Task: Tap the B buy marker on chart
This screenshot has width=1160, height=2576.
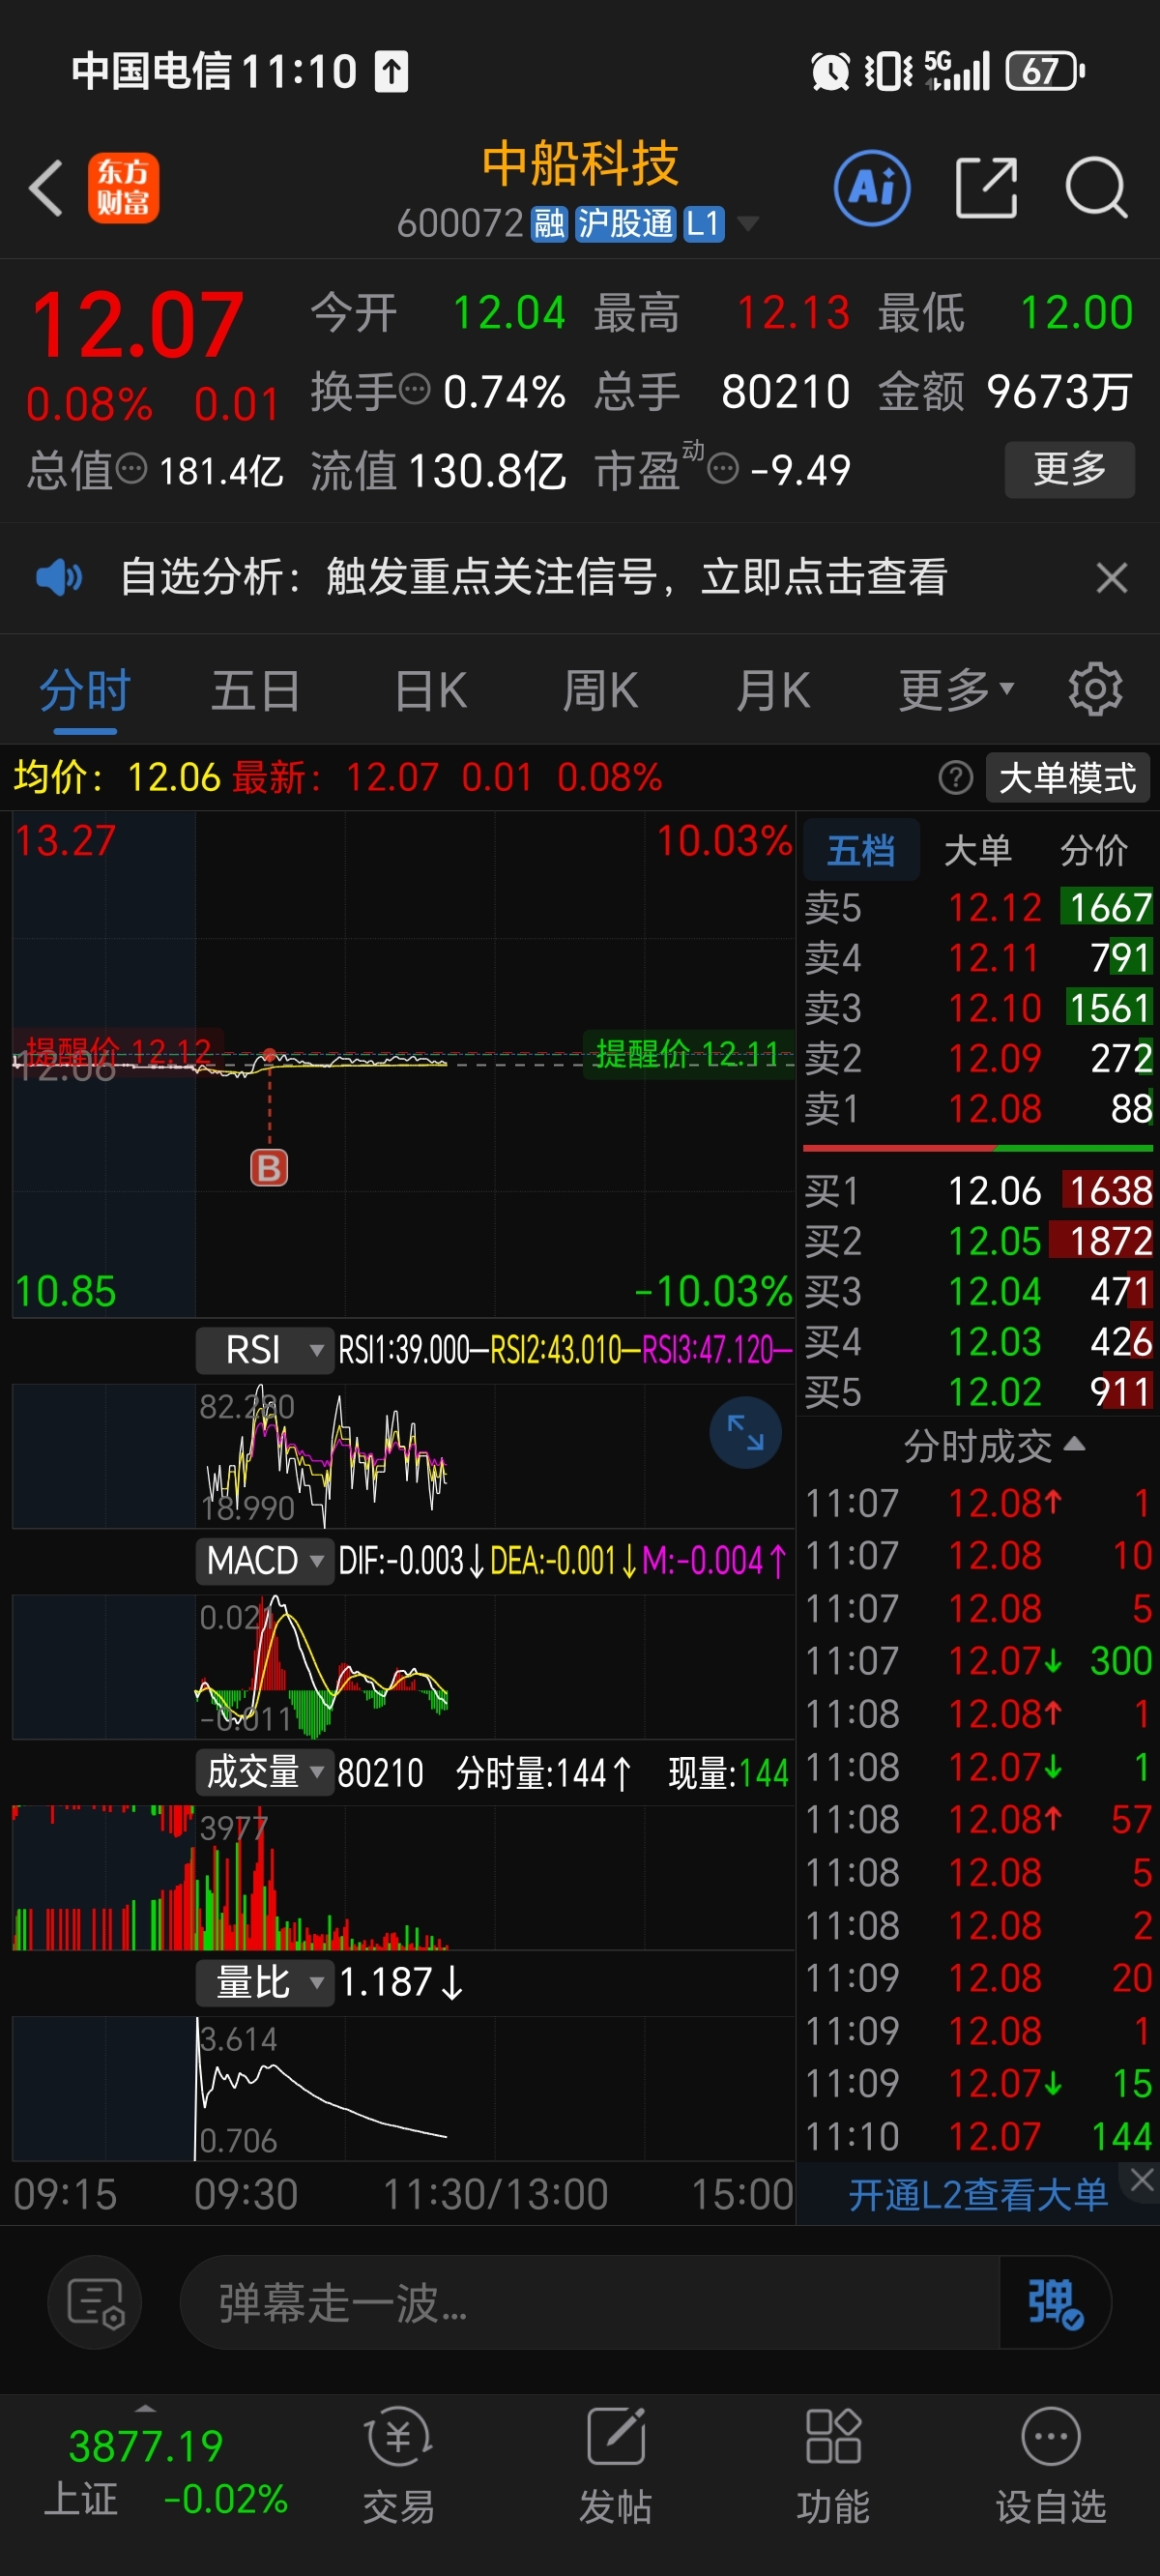Action: [269, 1167]
